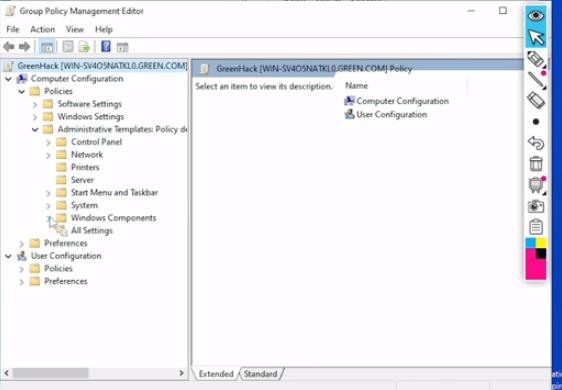Switch to the Extended tab
The height and width of the screenshot is (390, 562).
216,374
